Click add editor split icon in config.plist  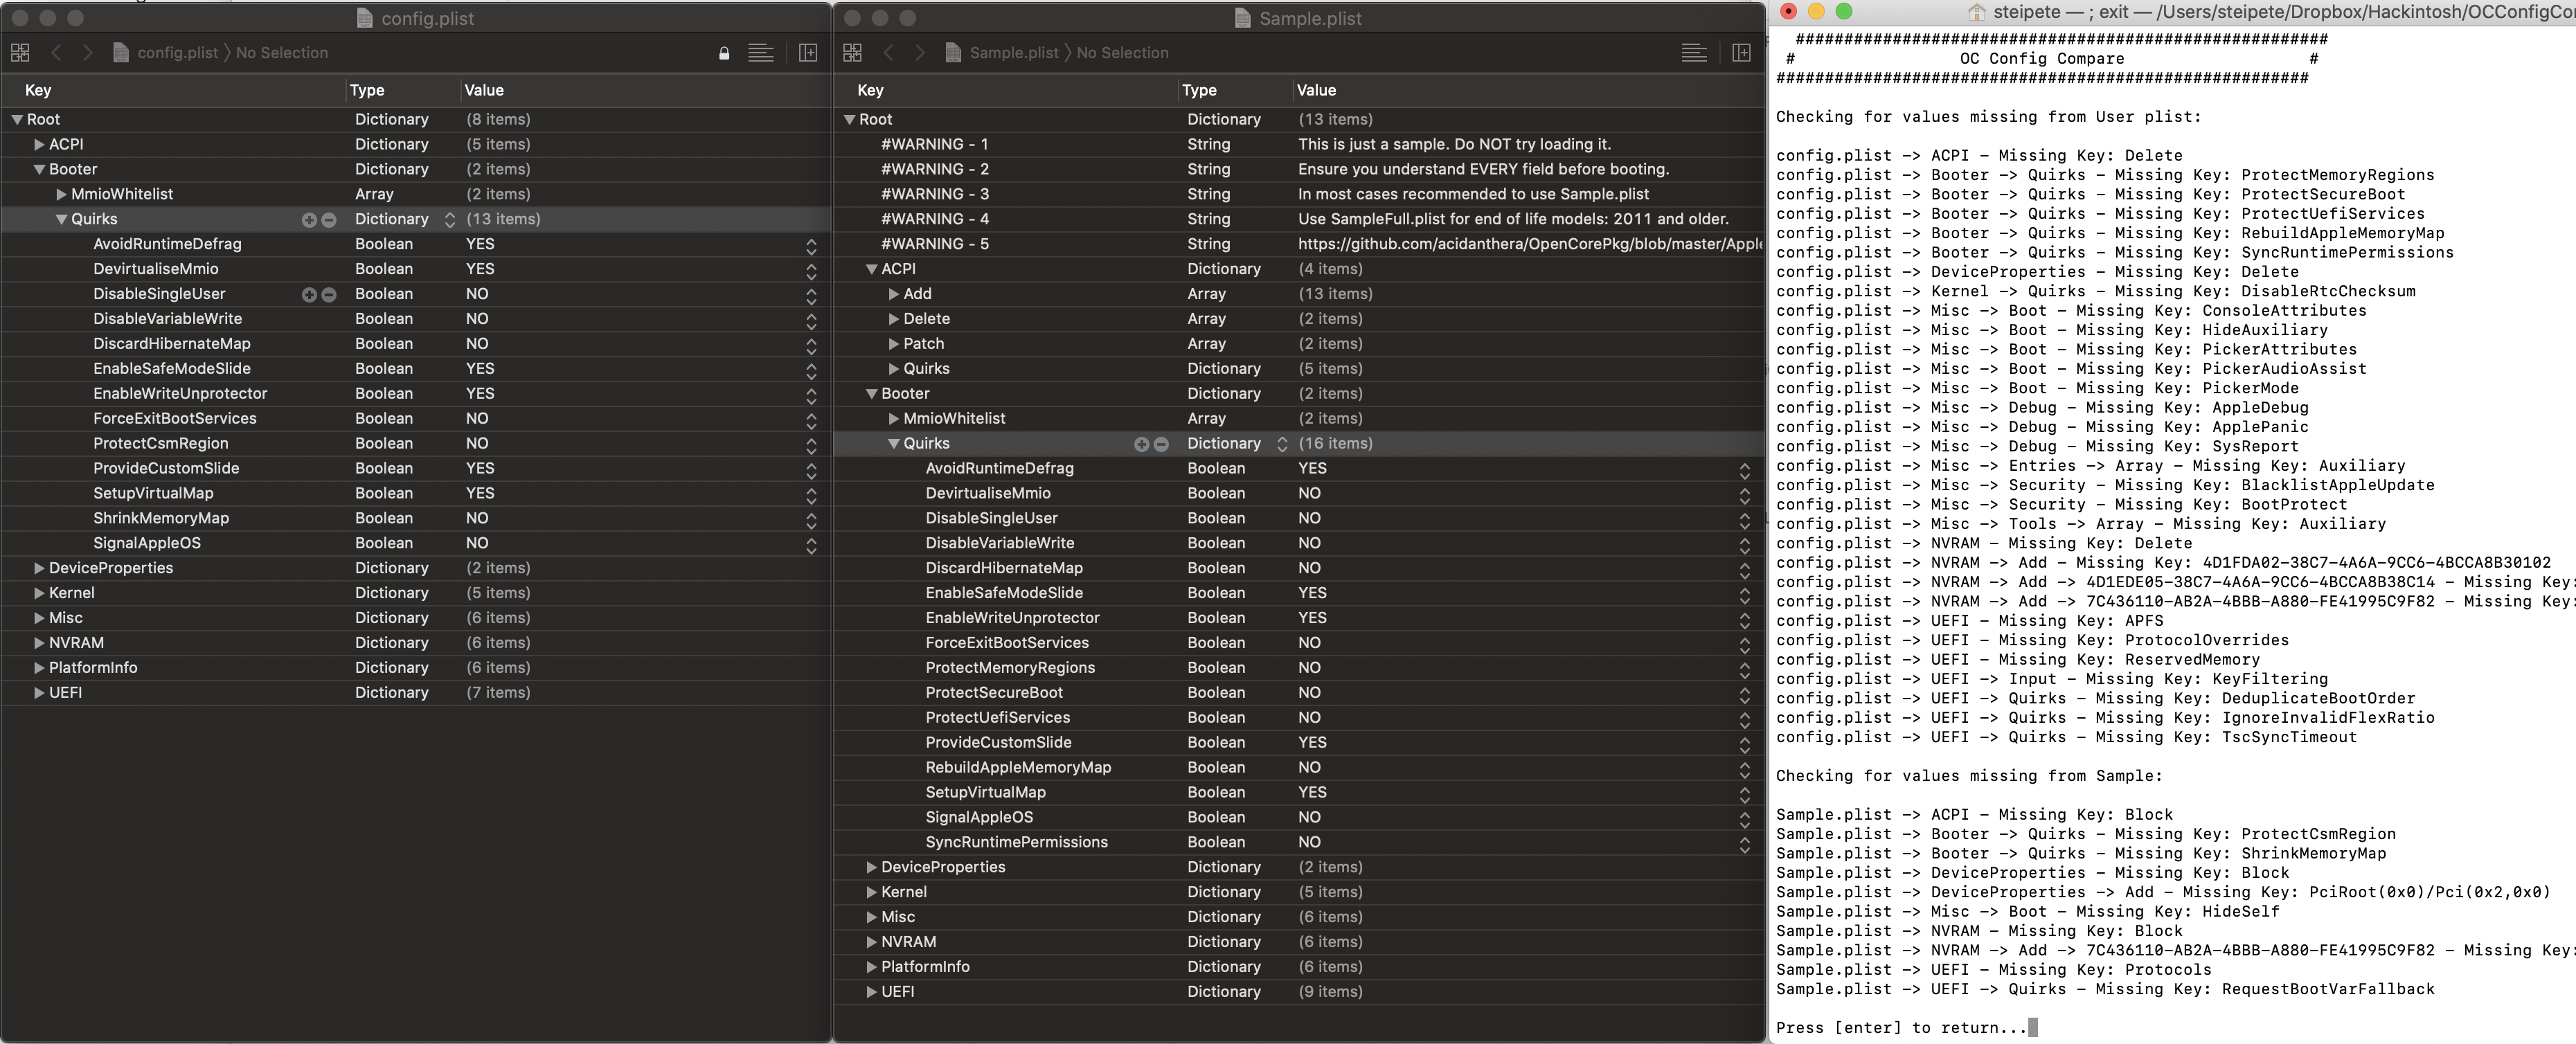tap(808, 53)
